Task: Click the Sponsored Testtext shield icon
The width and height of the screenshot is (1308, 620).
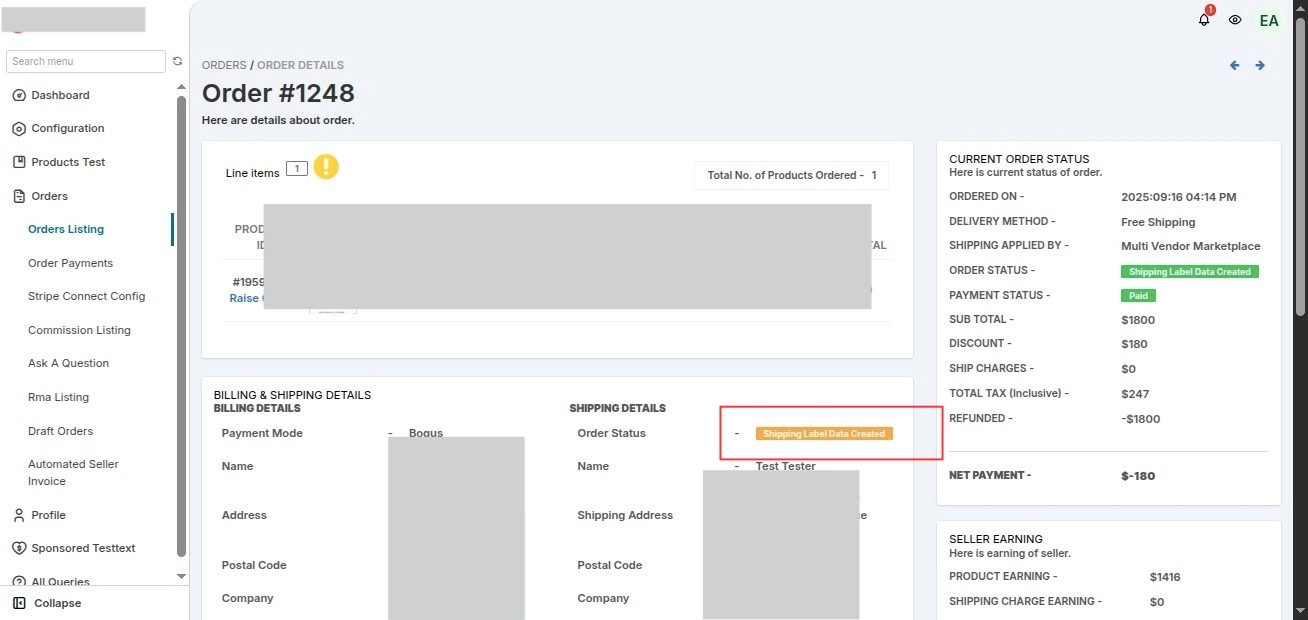Action: tap(19, 548)
